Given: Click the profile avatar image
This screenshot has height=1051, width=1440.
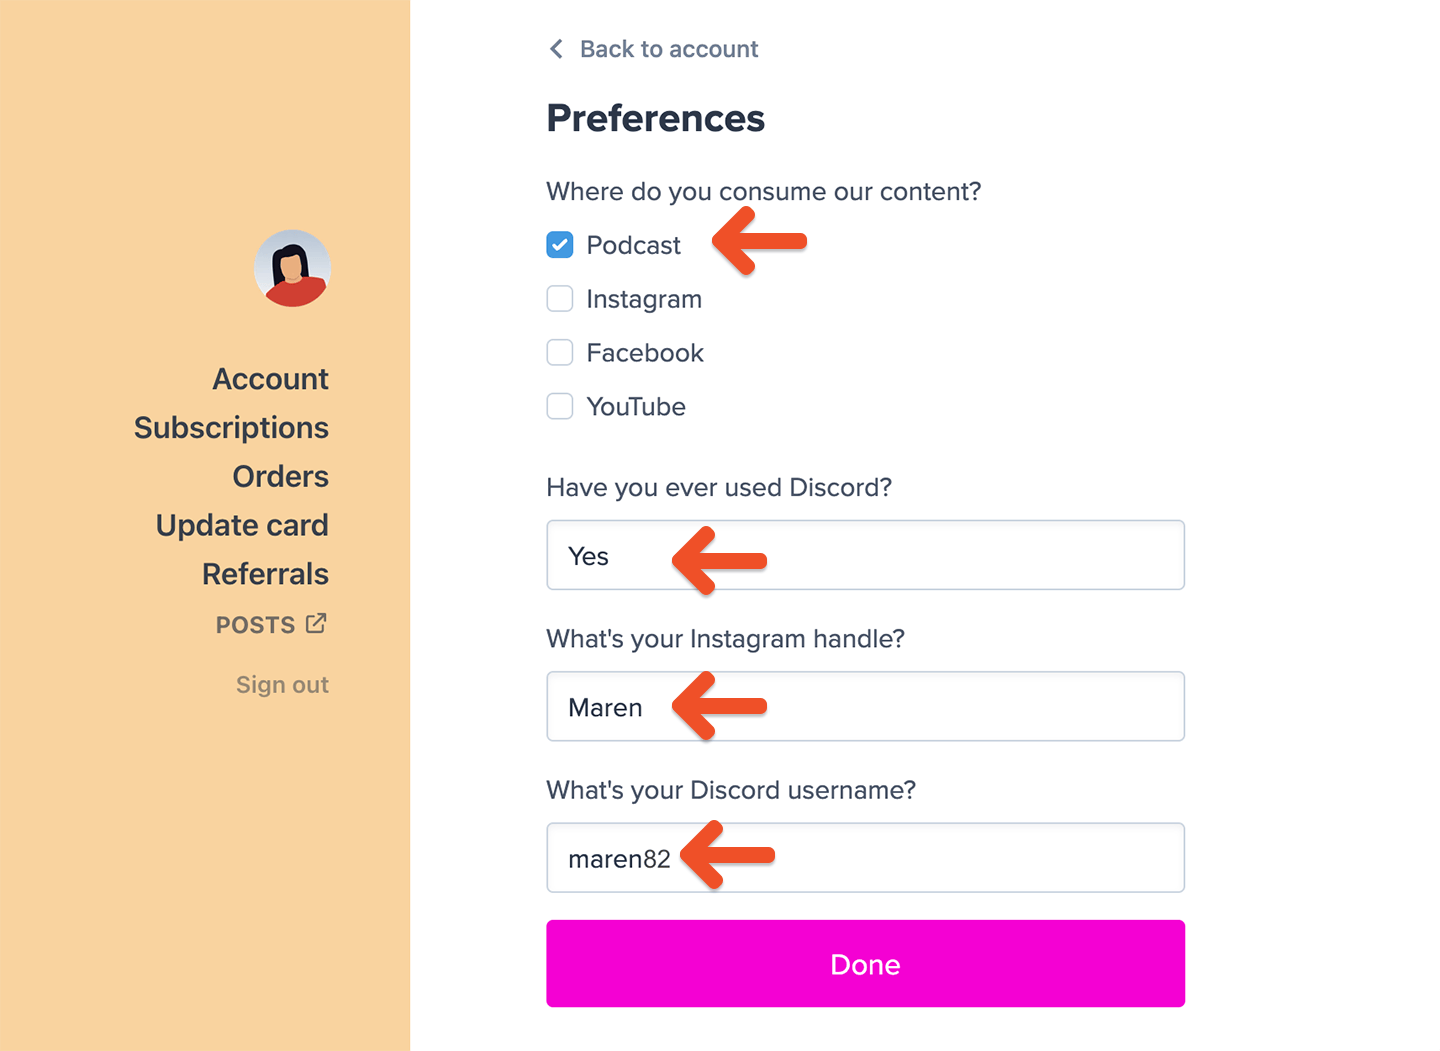Looking at the screenshot, I should pyautogui.click(x=292, y=268).
